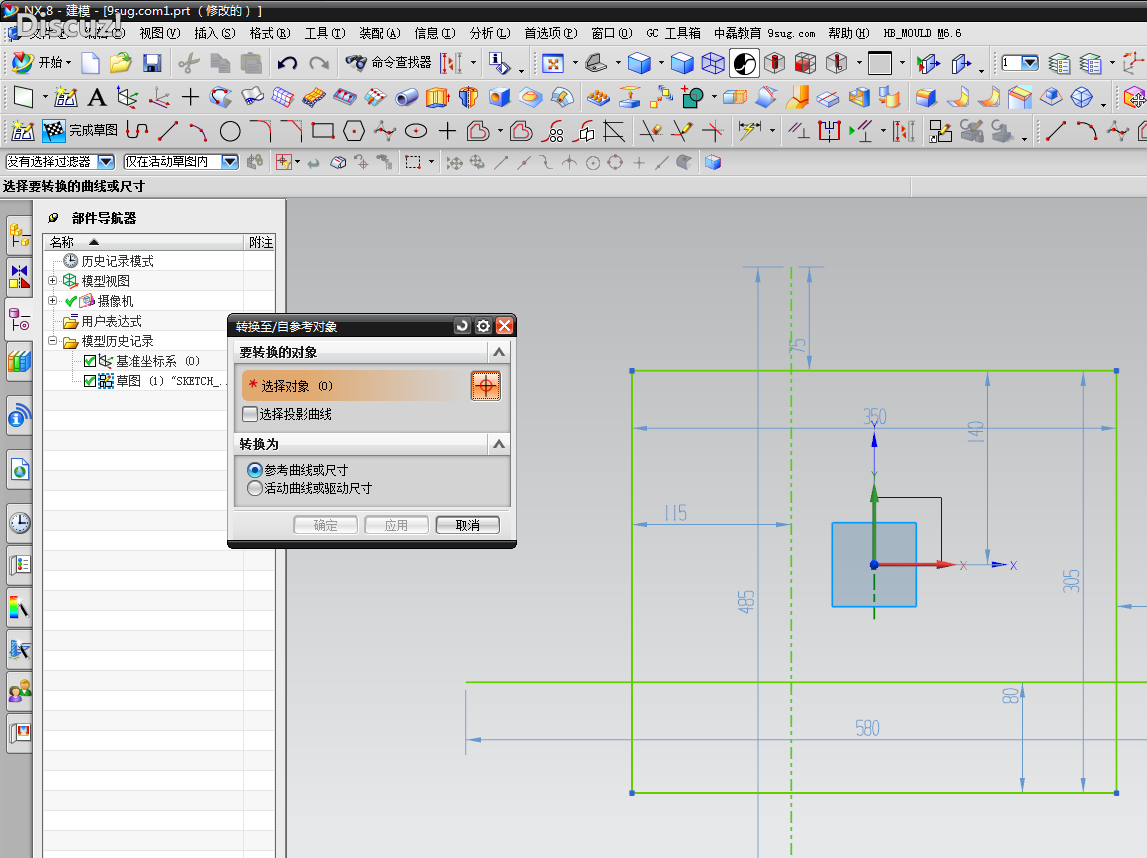Open the active sketch scope dropdown
1147x858 pixels.
[230, 162]
